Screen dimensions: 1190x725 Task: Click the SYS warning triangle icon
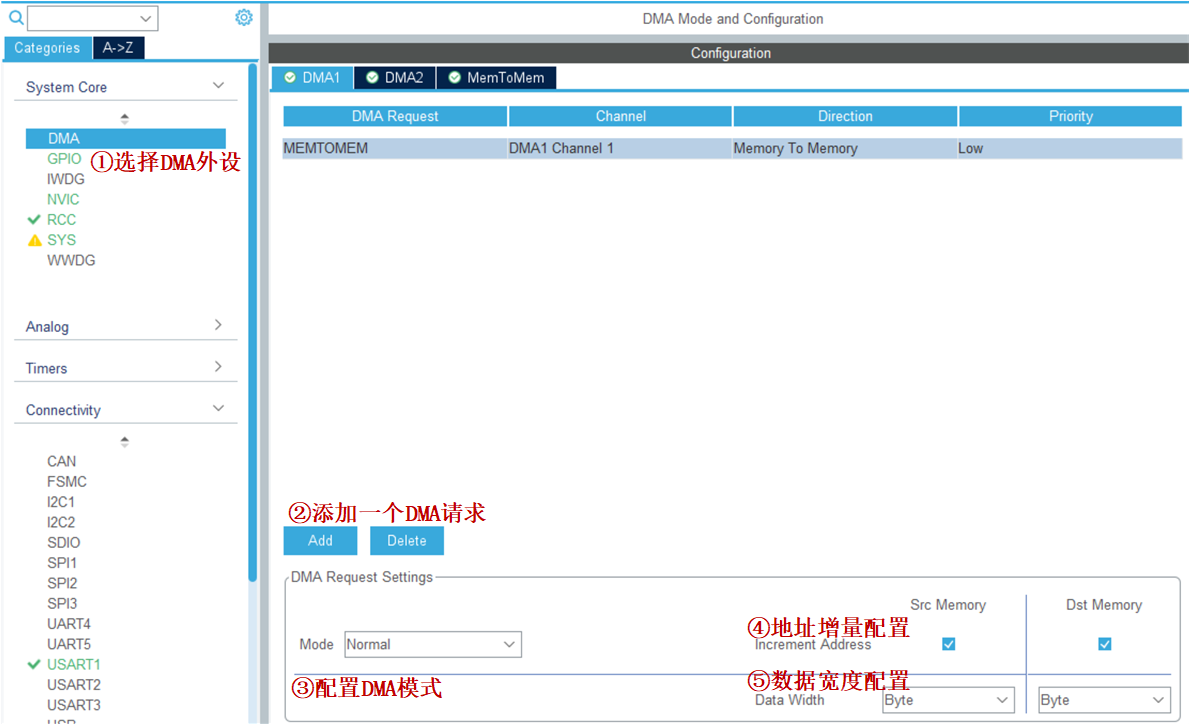pyautogui.click(x=35, y=240)
